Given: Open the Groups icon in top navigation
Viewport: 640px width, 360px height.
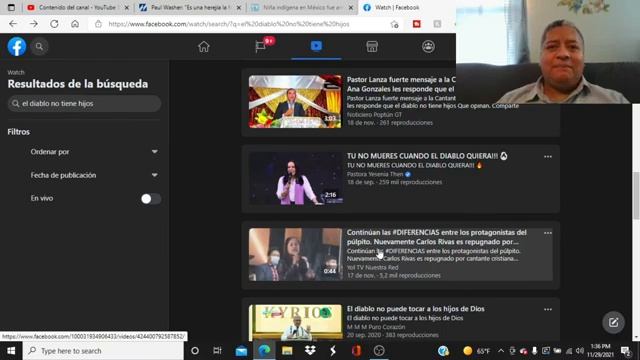Looking at the screenshot, I should (428, 47).
